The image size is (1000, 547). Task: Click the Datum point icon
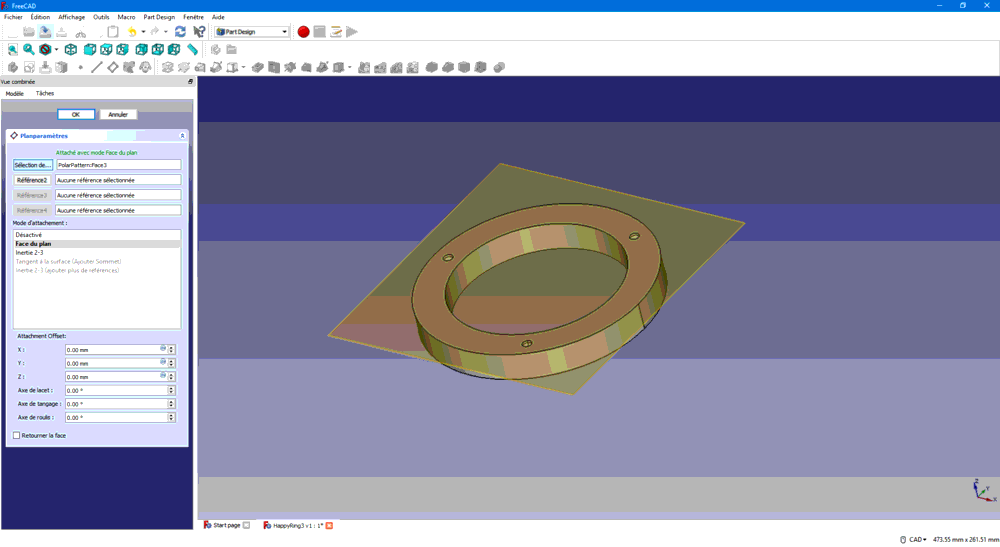coord(80,67)
